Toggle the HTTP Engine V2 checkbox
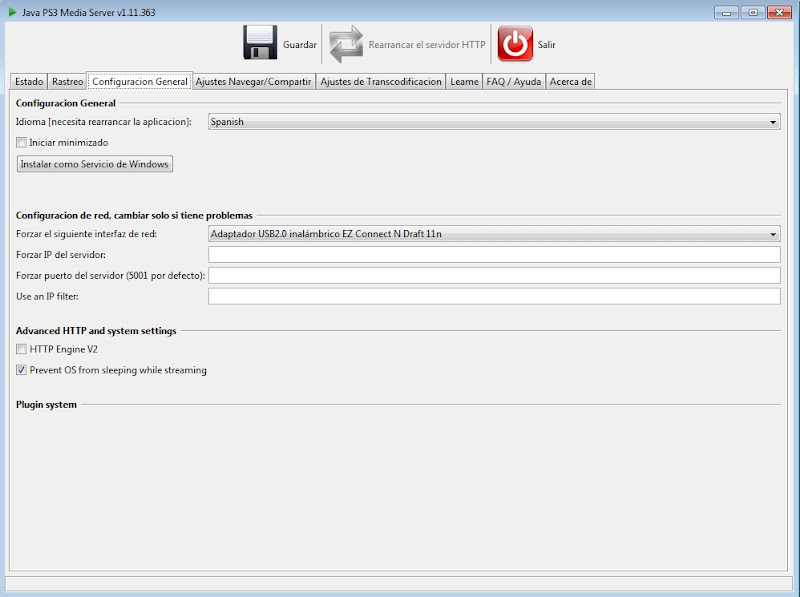This screenshot has height=597, width=800. pyautogui.click(x=21, y=349)
